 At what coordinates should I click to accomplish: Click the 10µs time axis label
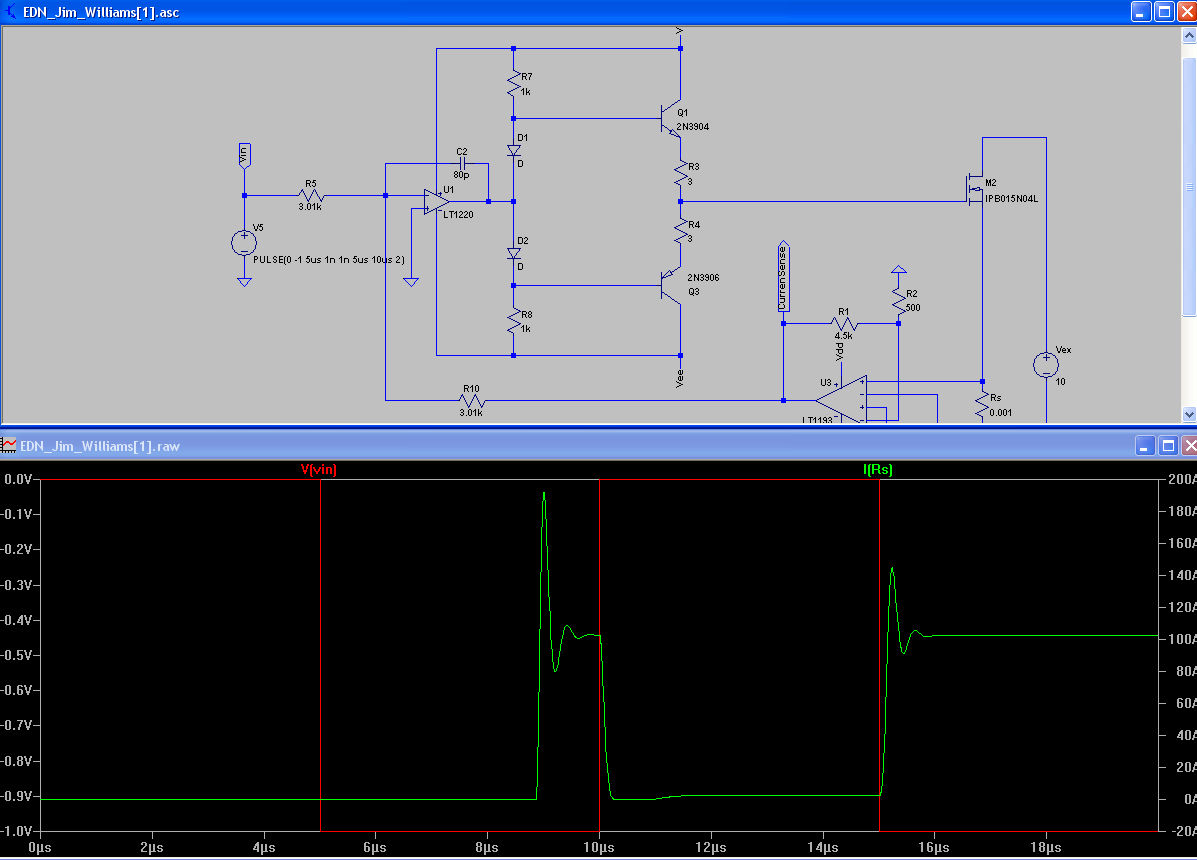[598, 847]
